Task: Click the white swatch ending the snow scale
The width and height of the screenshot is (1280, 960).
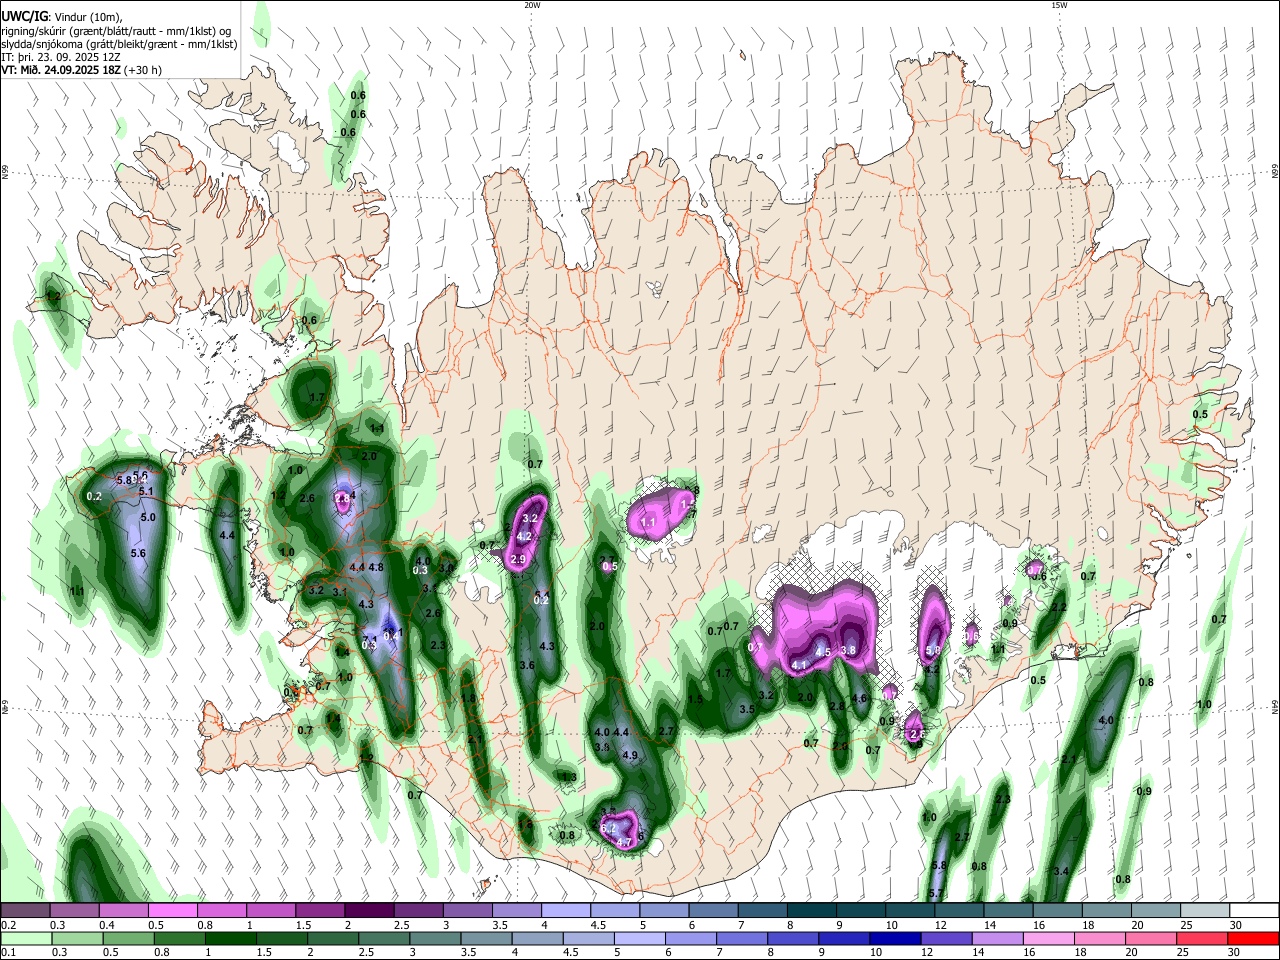Action: (1252, 910)
